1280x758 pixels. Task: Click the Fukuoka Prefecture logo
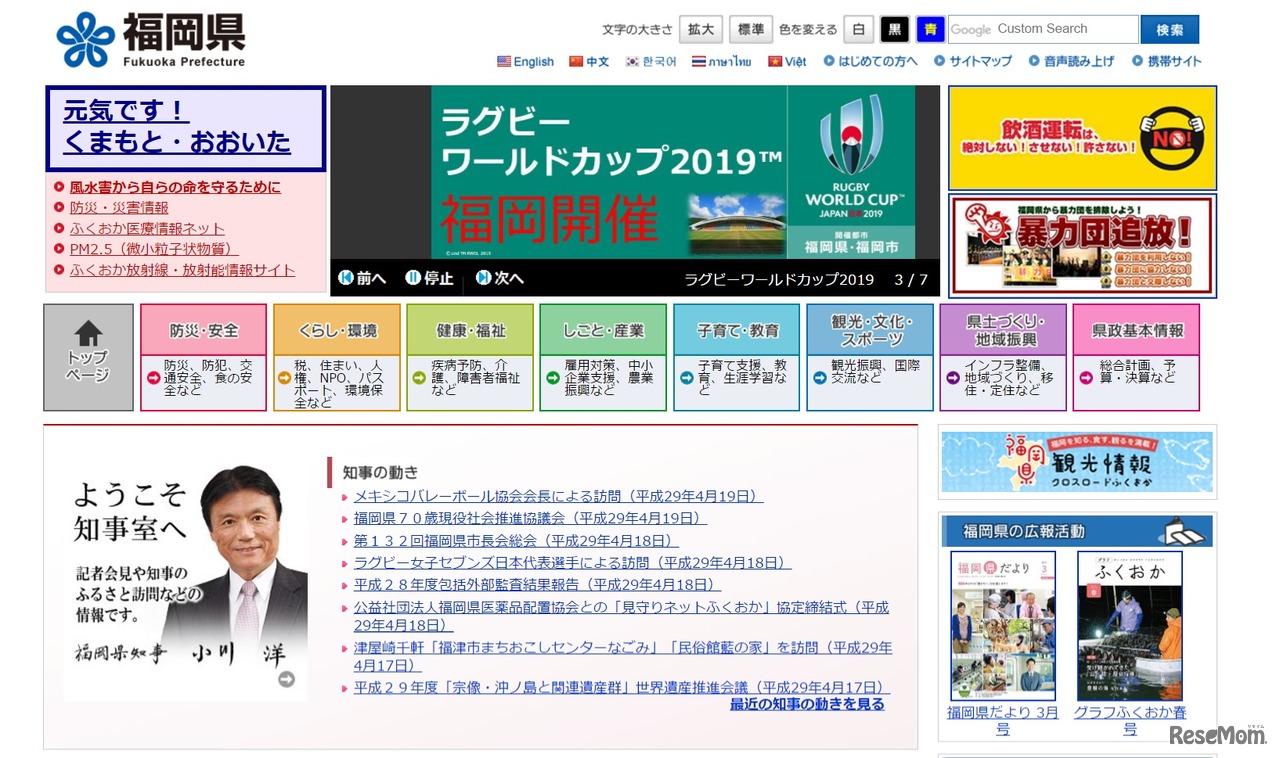click(150, 40)
